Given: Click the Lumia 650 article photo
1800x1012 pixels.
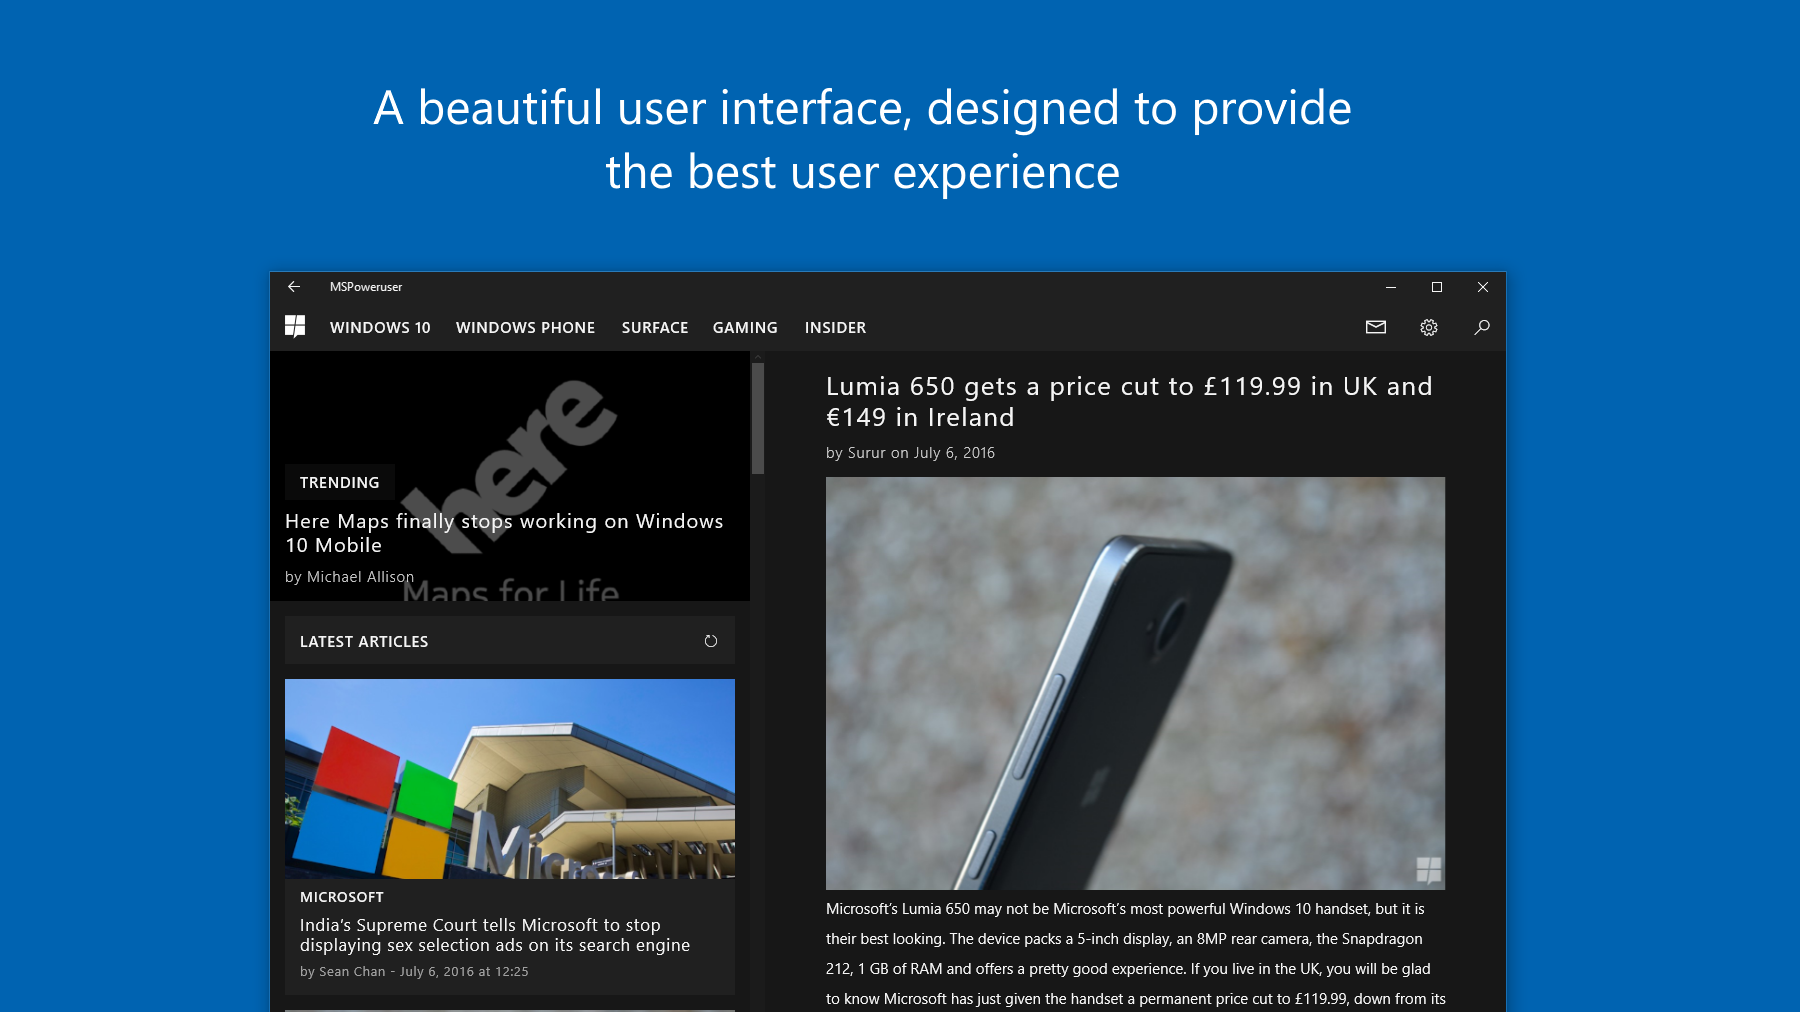Looking at the screenshot, I should [x=1135, y=683].
